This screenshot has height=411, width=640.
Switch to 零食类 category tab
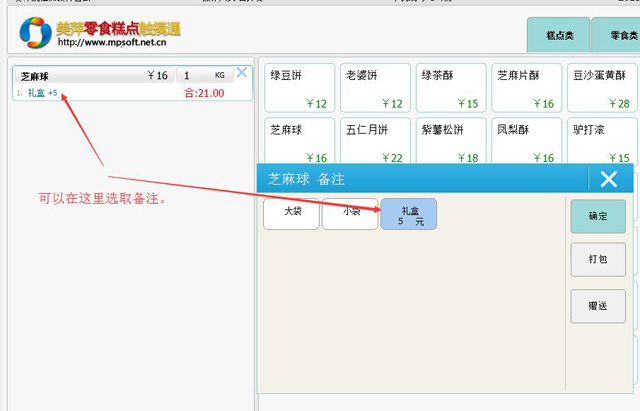(616, 35)
